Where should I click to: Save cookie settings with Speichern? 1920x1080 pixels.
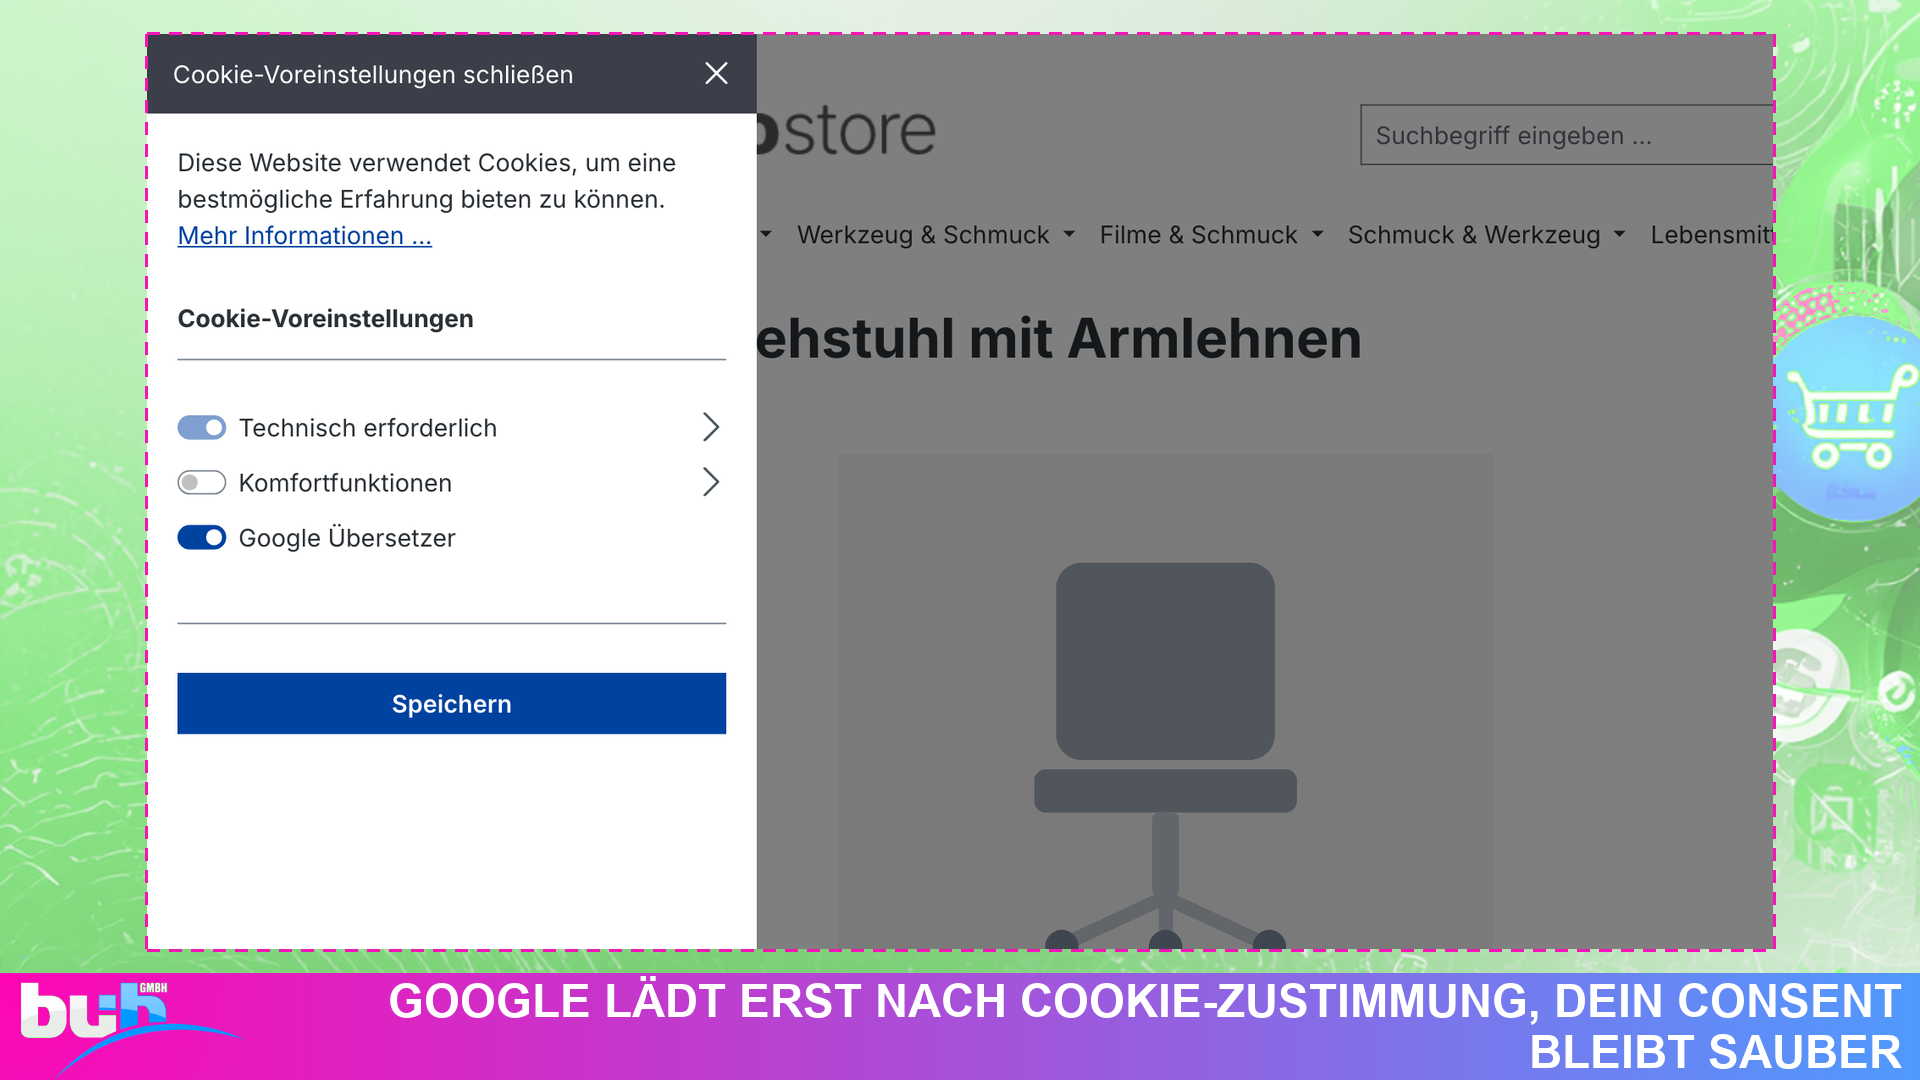click(452, 704)
